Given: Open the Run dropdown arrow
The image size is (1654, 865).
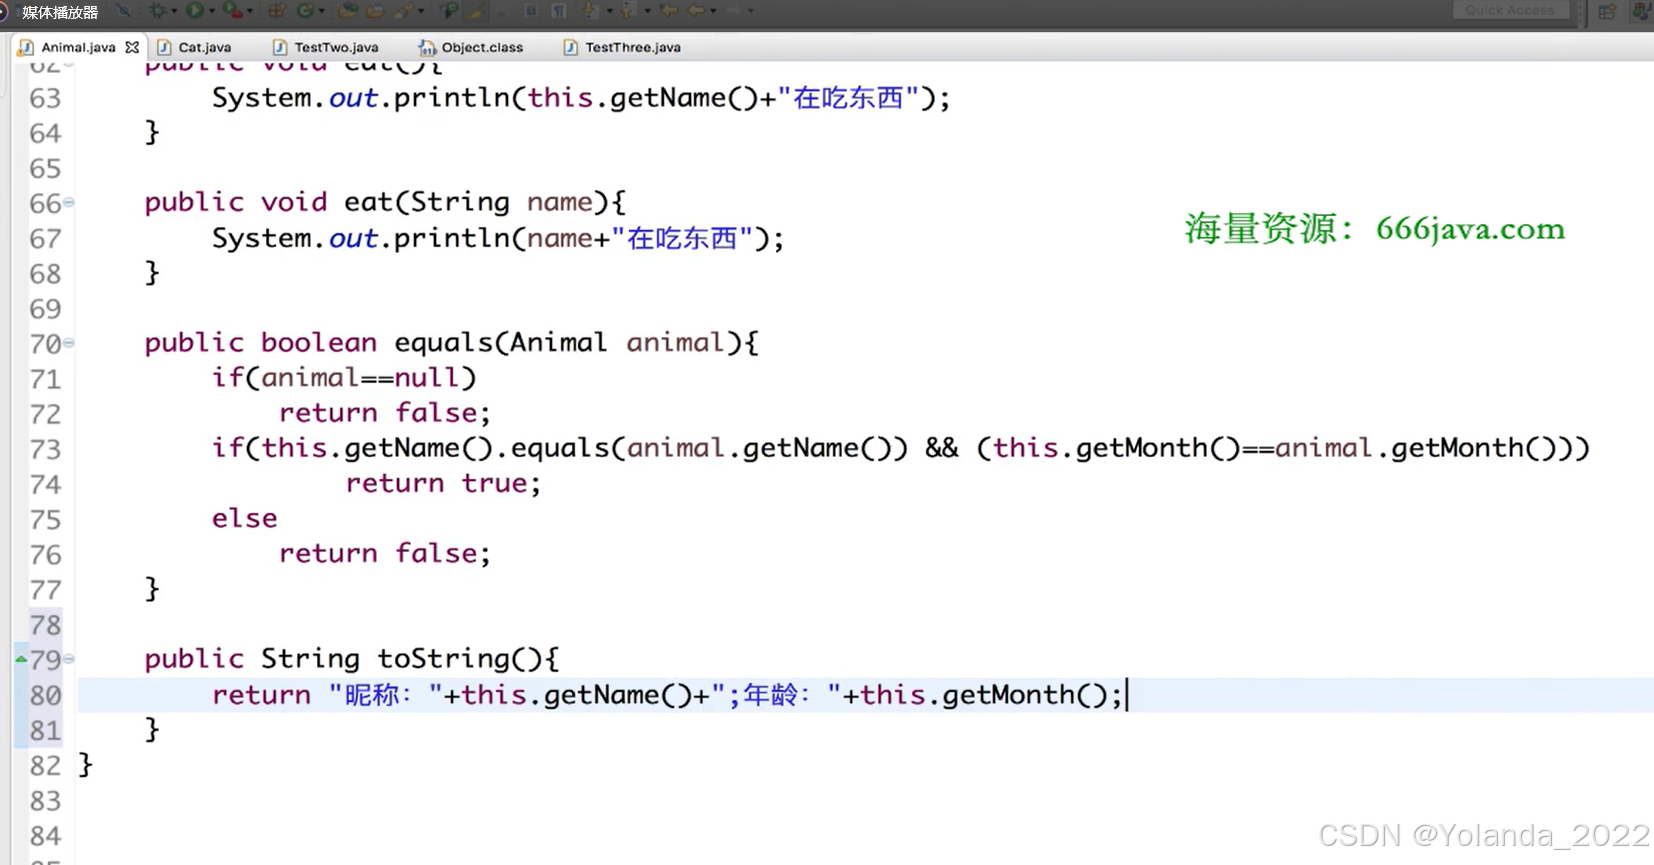Looking at the screenshot, I should coord(212,11).
